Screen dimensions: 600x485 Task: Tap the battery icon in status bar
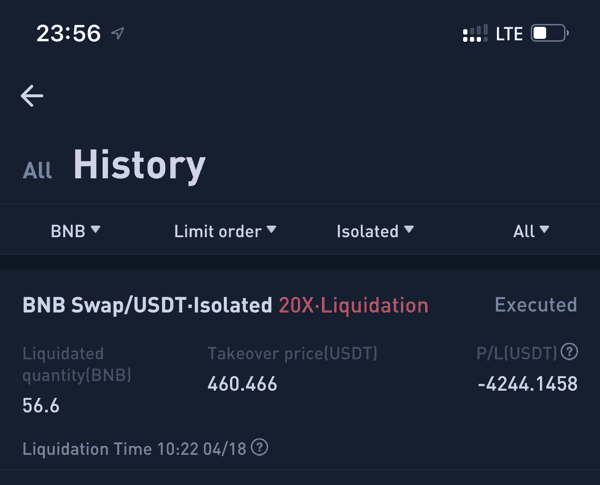click(x=548, y=33)
